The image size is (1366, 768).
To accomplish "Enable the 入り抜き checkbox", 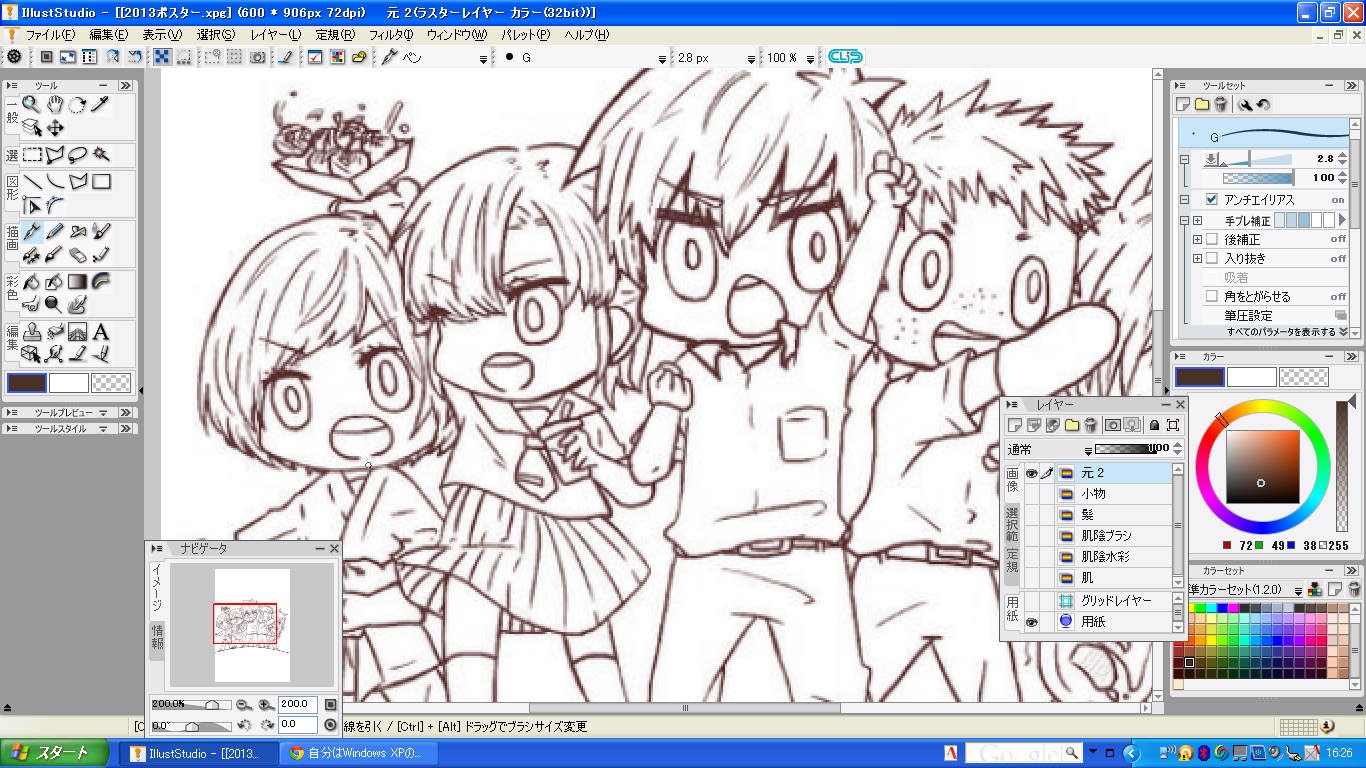I will coord(1212,259).
